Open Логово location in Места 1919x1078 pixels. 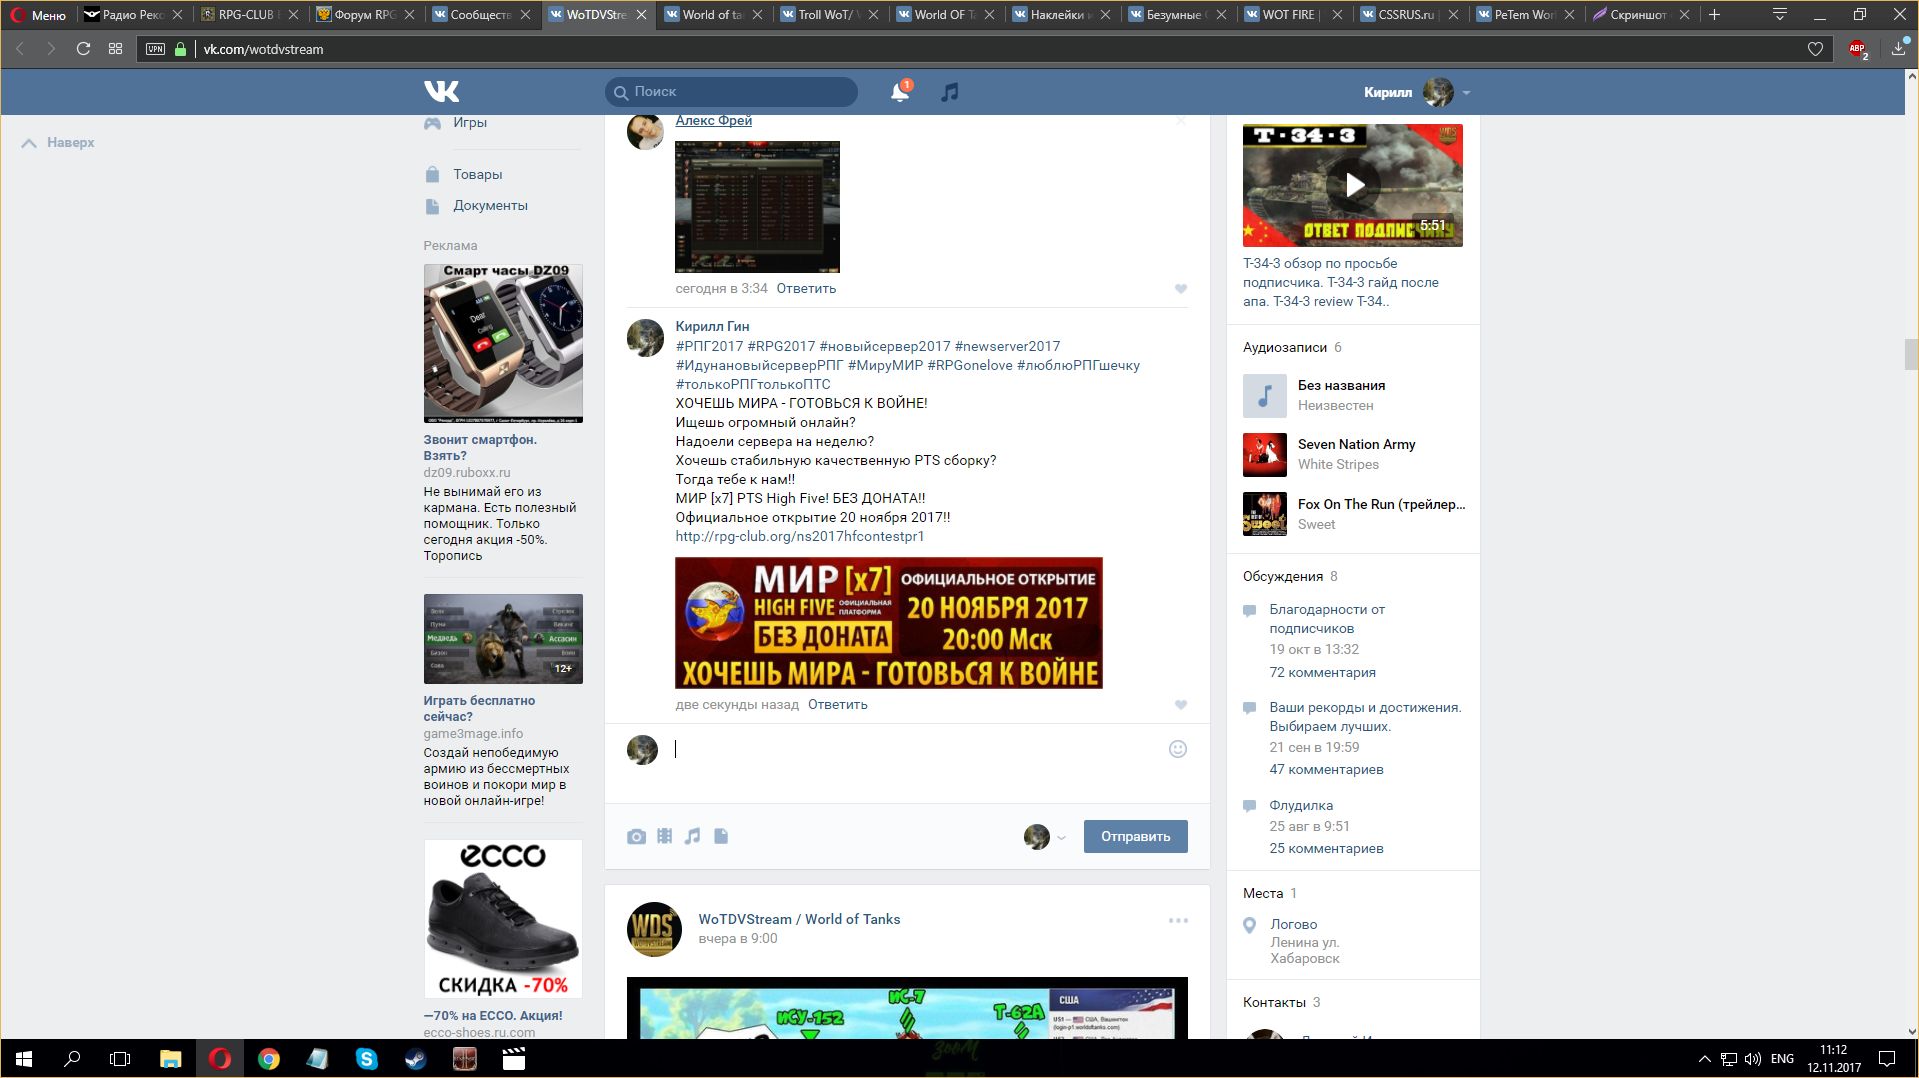1293,924
